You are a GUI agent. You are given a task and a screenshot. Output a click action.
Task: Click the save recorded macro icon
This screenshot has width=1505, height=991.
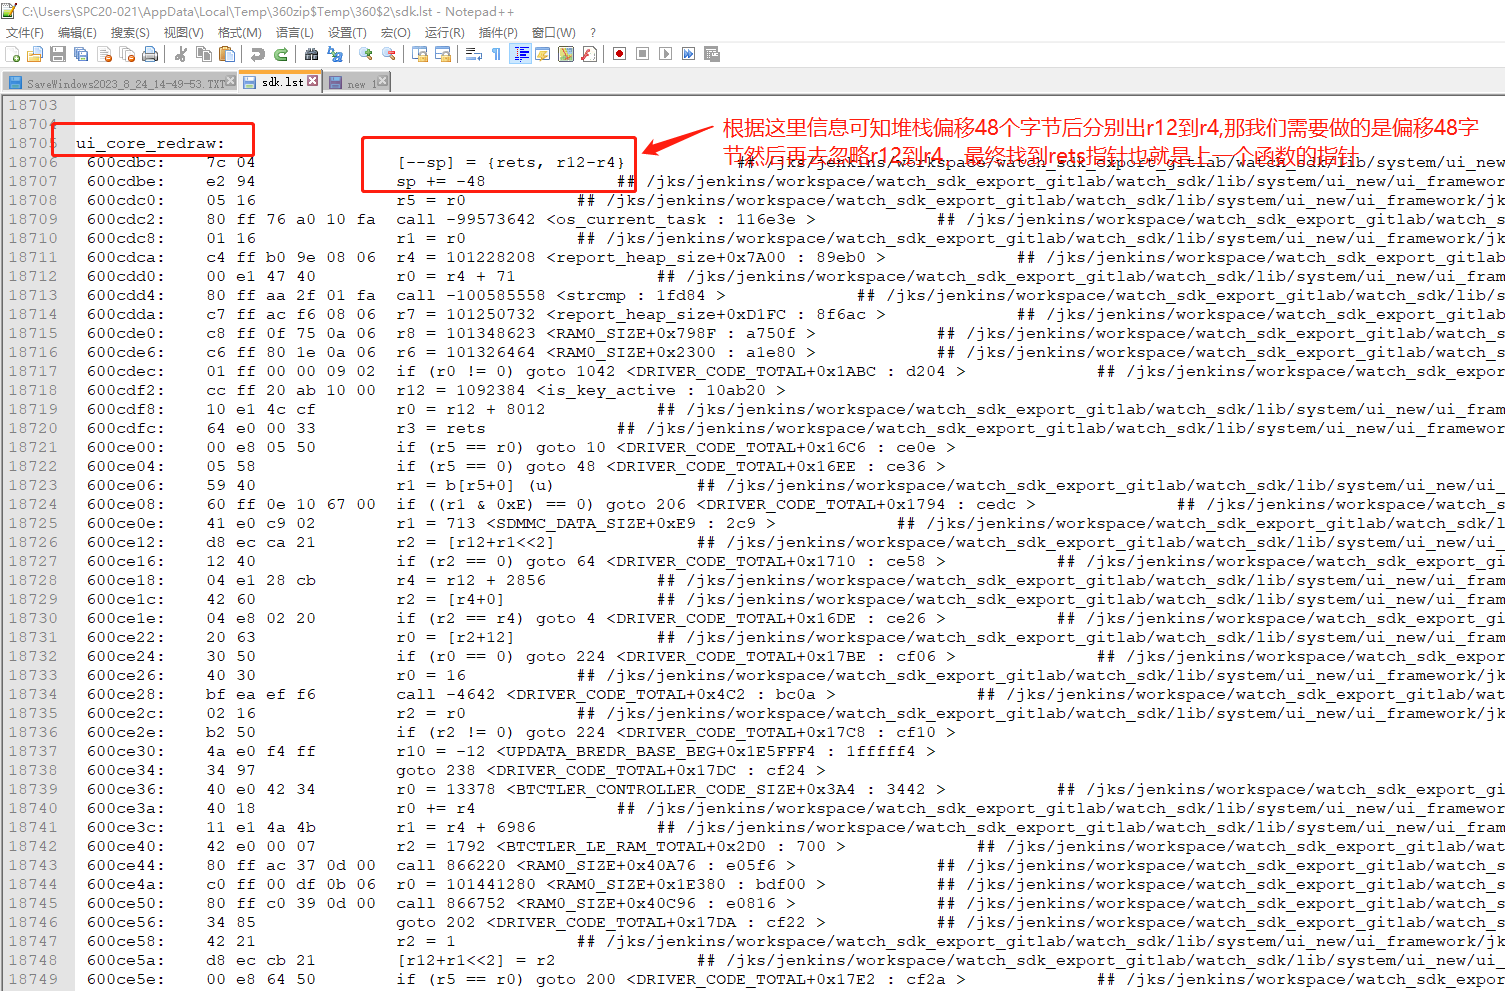[712, 54]
